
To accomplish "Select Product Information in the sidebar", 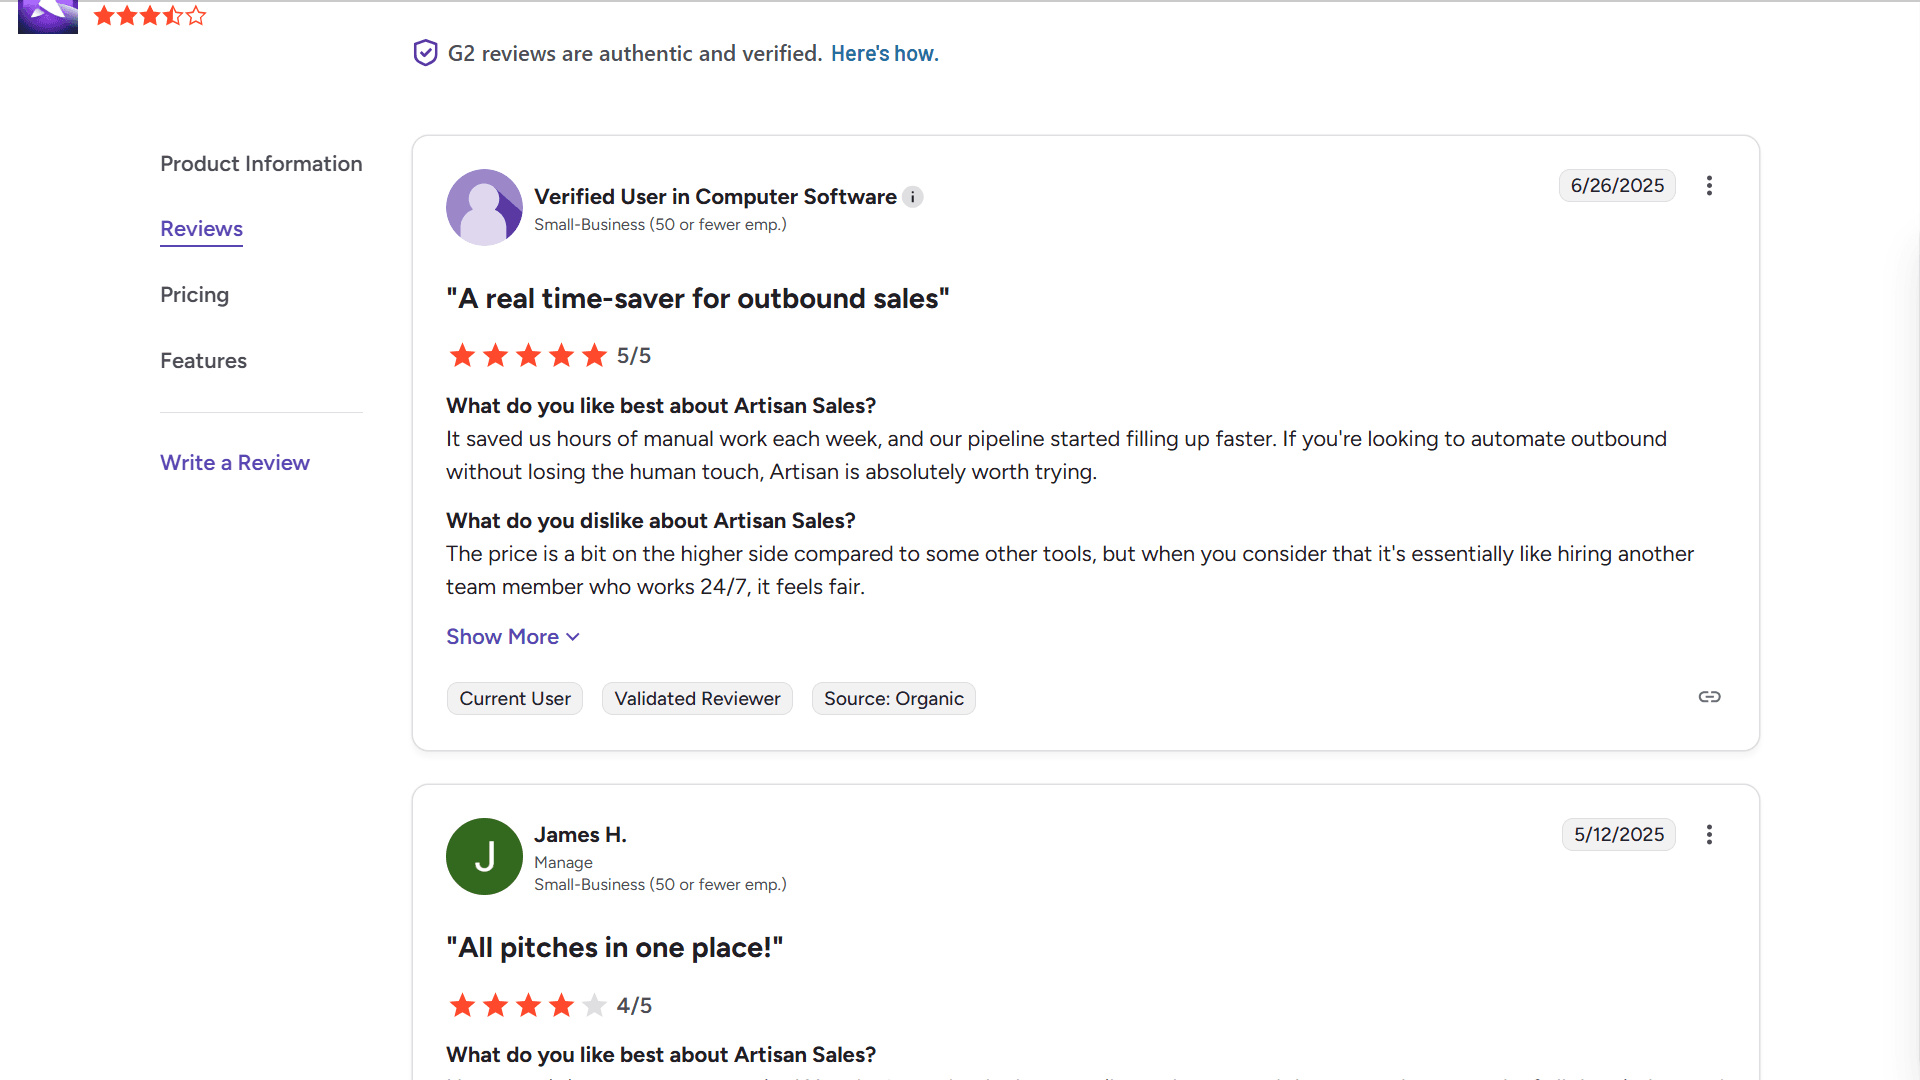I will tap(261, 164).
